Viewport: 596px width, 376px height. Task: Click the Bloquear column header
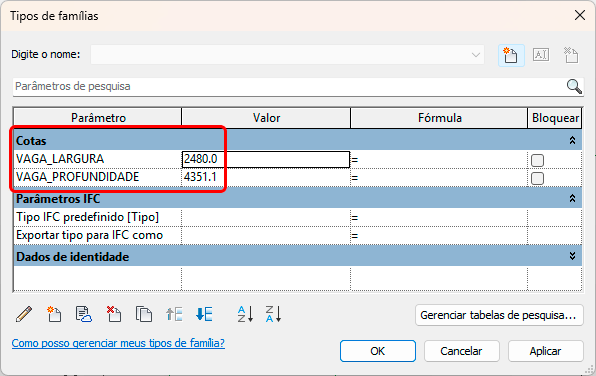[555, 118]
